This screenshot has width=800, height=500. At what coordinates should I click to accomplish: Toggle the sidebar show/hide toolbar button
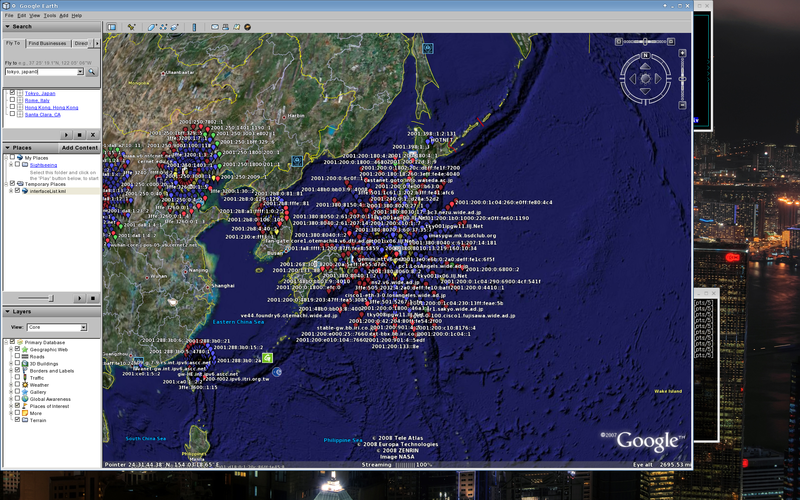(111, 27)
